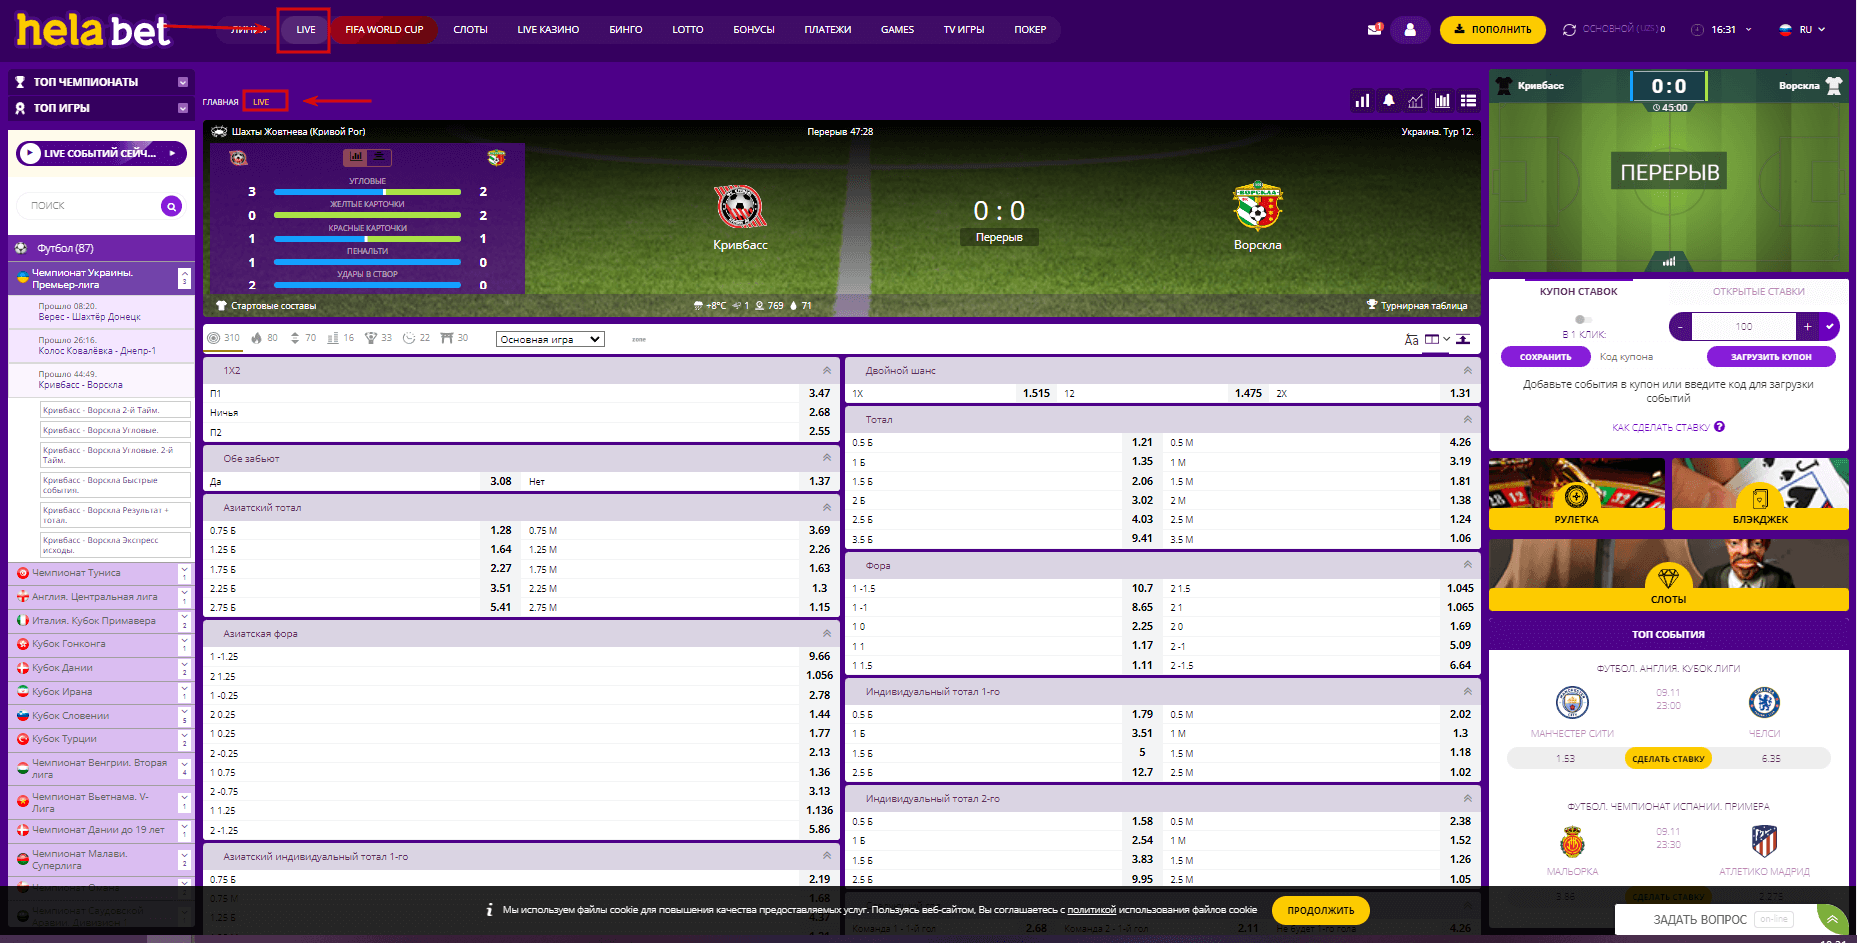Image resolution: width=1857 pixels, height=943 pixels.
Task: Open the СЛОТЫ menu item
Action: pyautogui.click(x=470, y=30)
